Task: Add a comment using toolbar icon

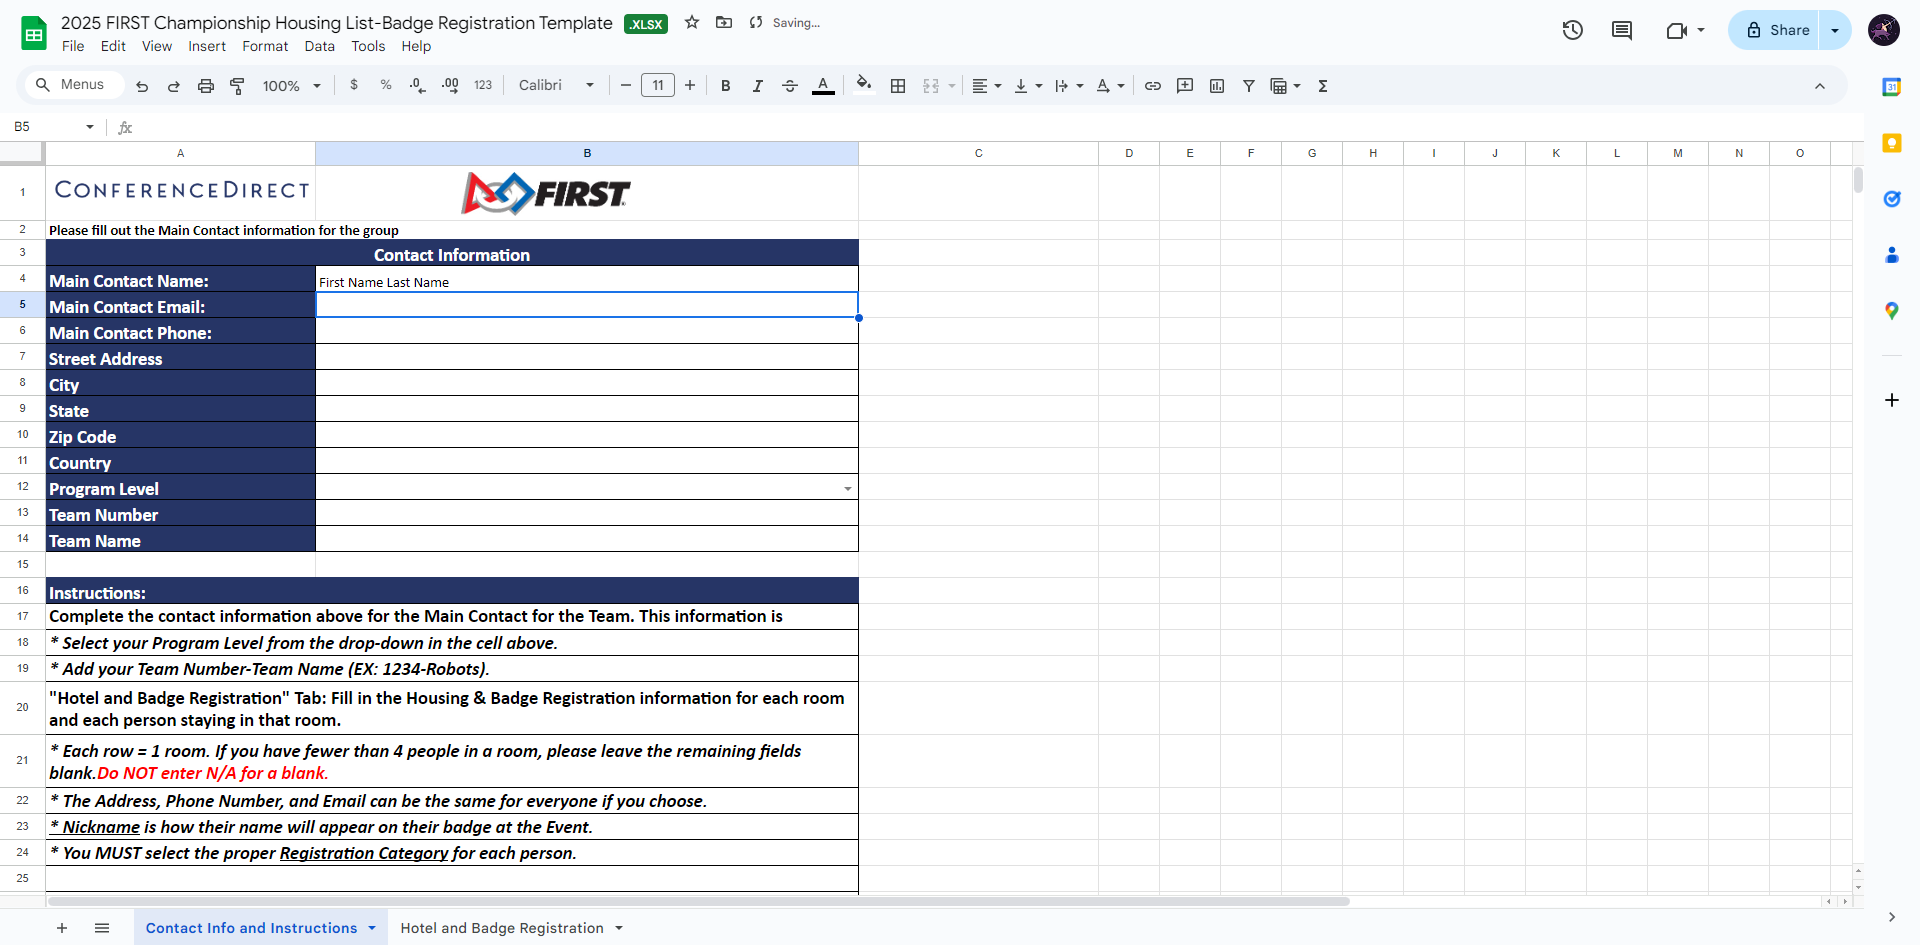Action: [1185, 86]
